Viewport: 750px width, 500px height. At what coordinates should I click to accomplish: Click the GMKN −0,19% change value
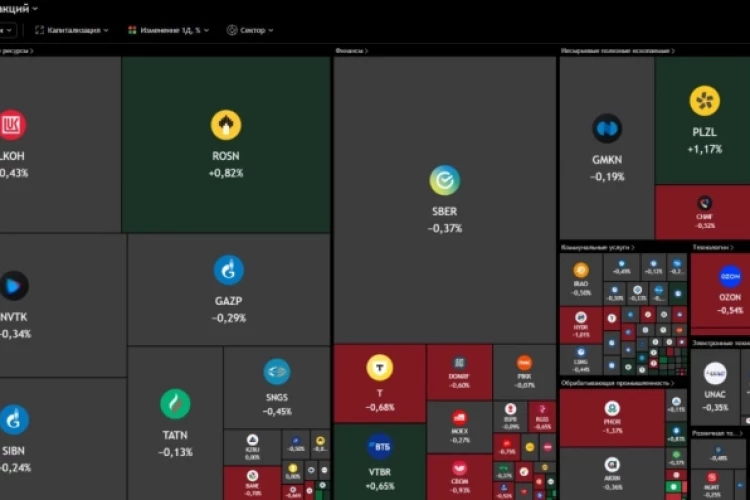tap(607, 177)
